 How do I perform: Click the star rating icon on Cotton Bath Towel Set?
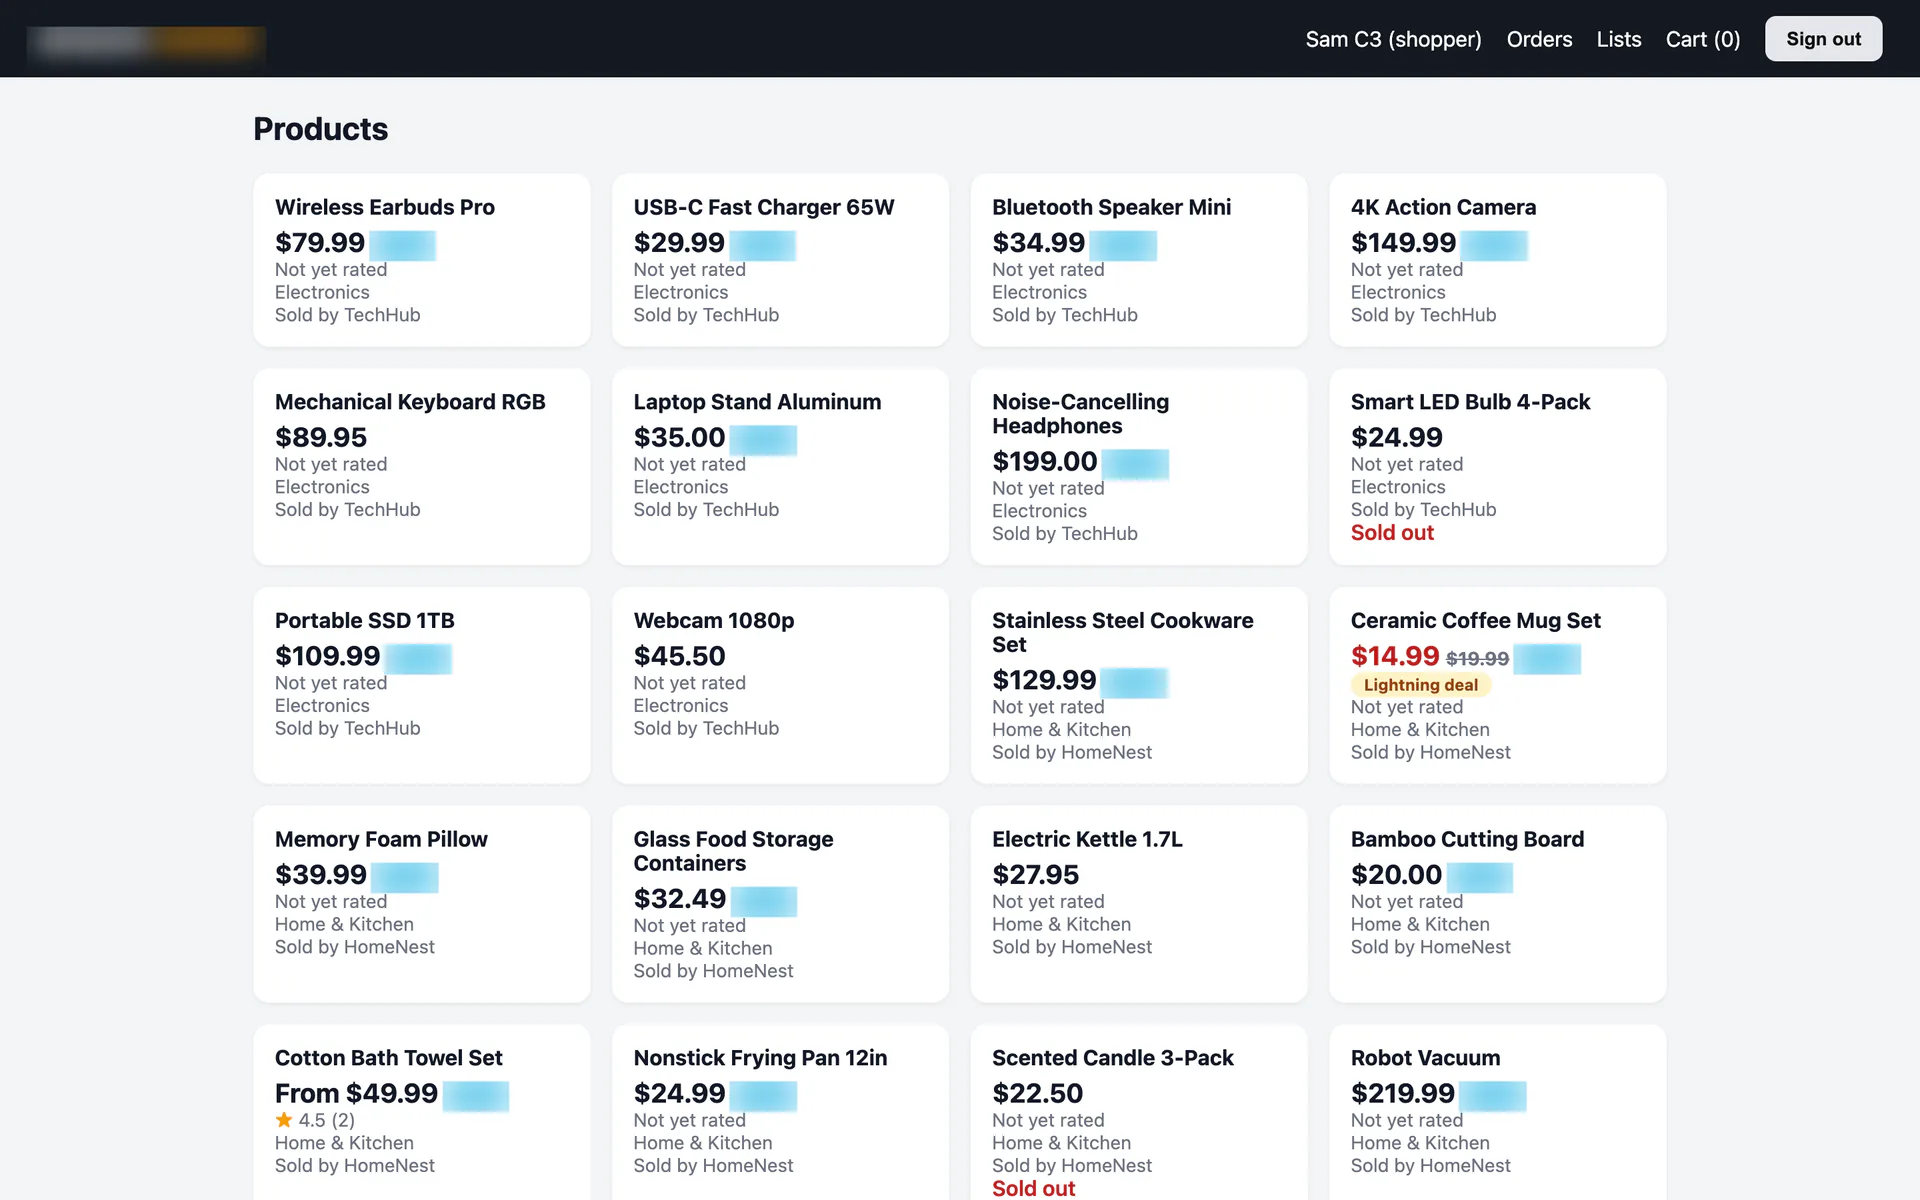[284, 1120]
